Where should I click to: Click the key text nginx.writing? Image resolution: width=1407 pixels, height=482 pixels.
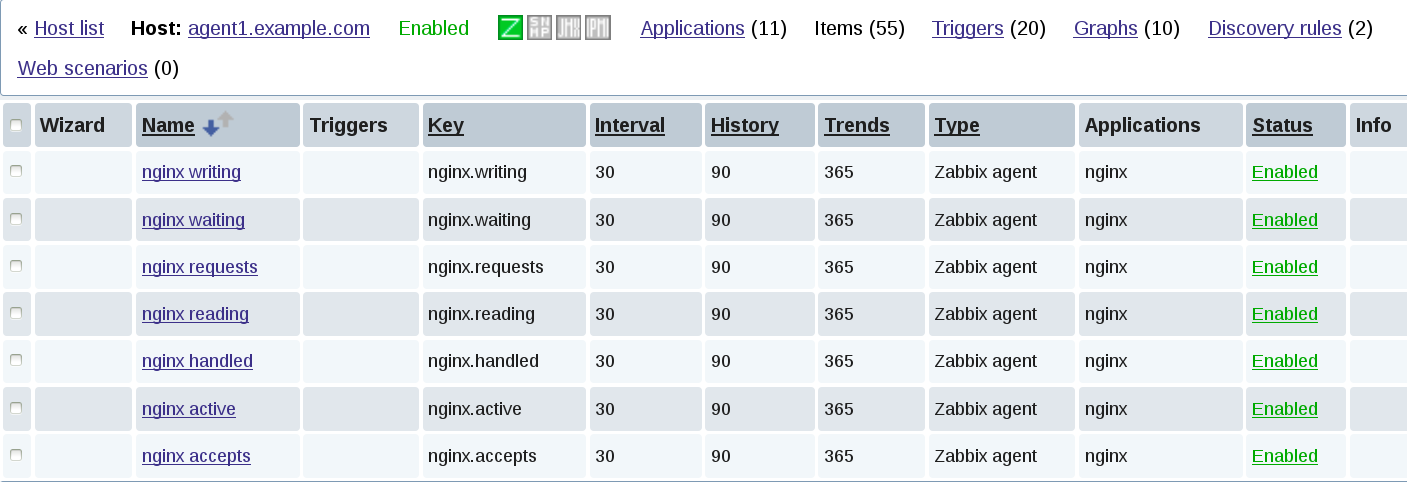[x=477, y=172]
